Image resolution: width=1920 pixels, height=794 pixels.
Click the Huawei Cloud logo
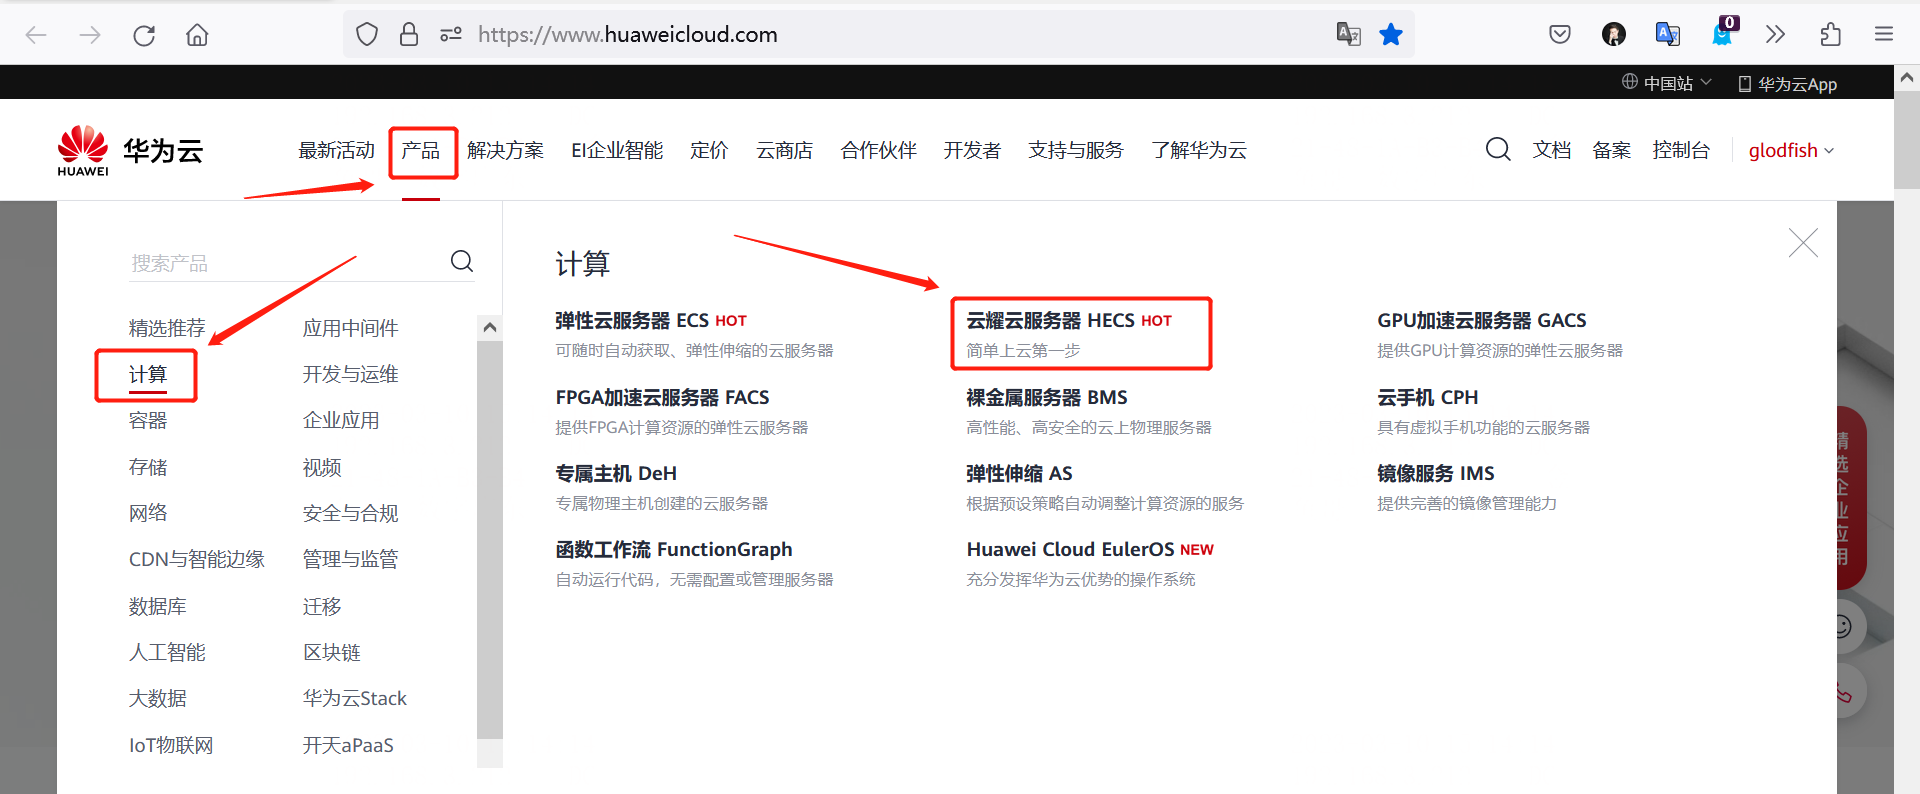131,151
